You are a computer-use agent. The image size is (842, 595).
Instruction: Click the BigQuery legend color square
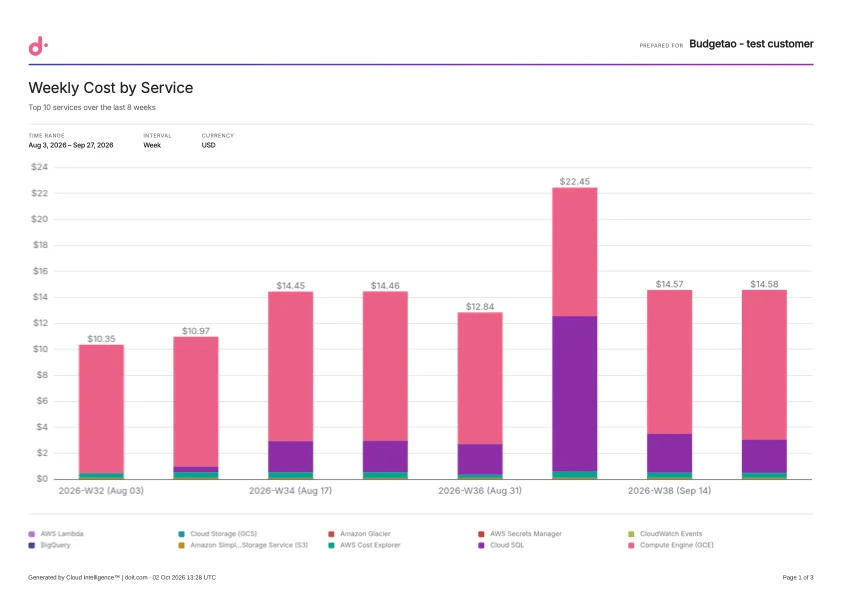click(32, 545)
